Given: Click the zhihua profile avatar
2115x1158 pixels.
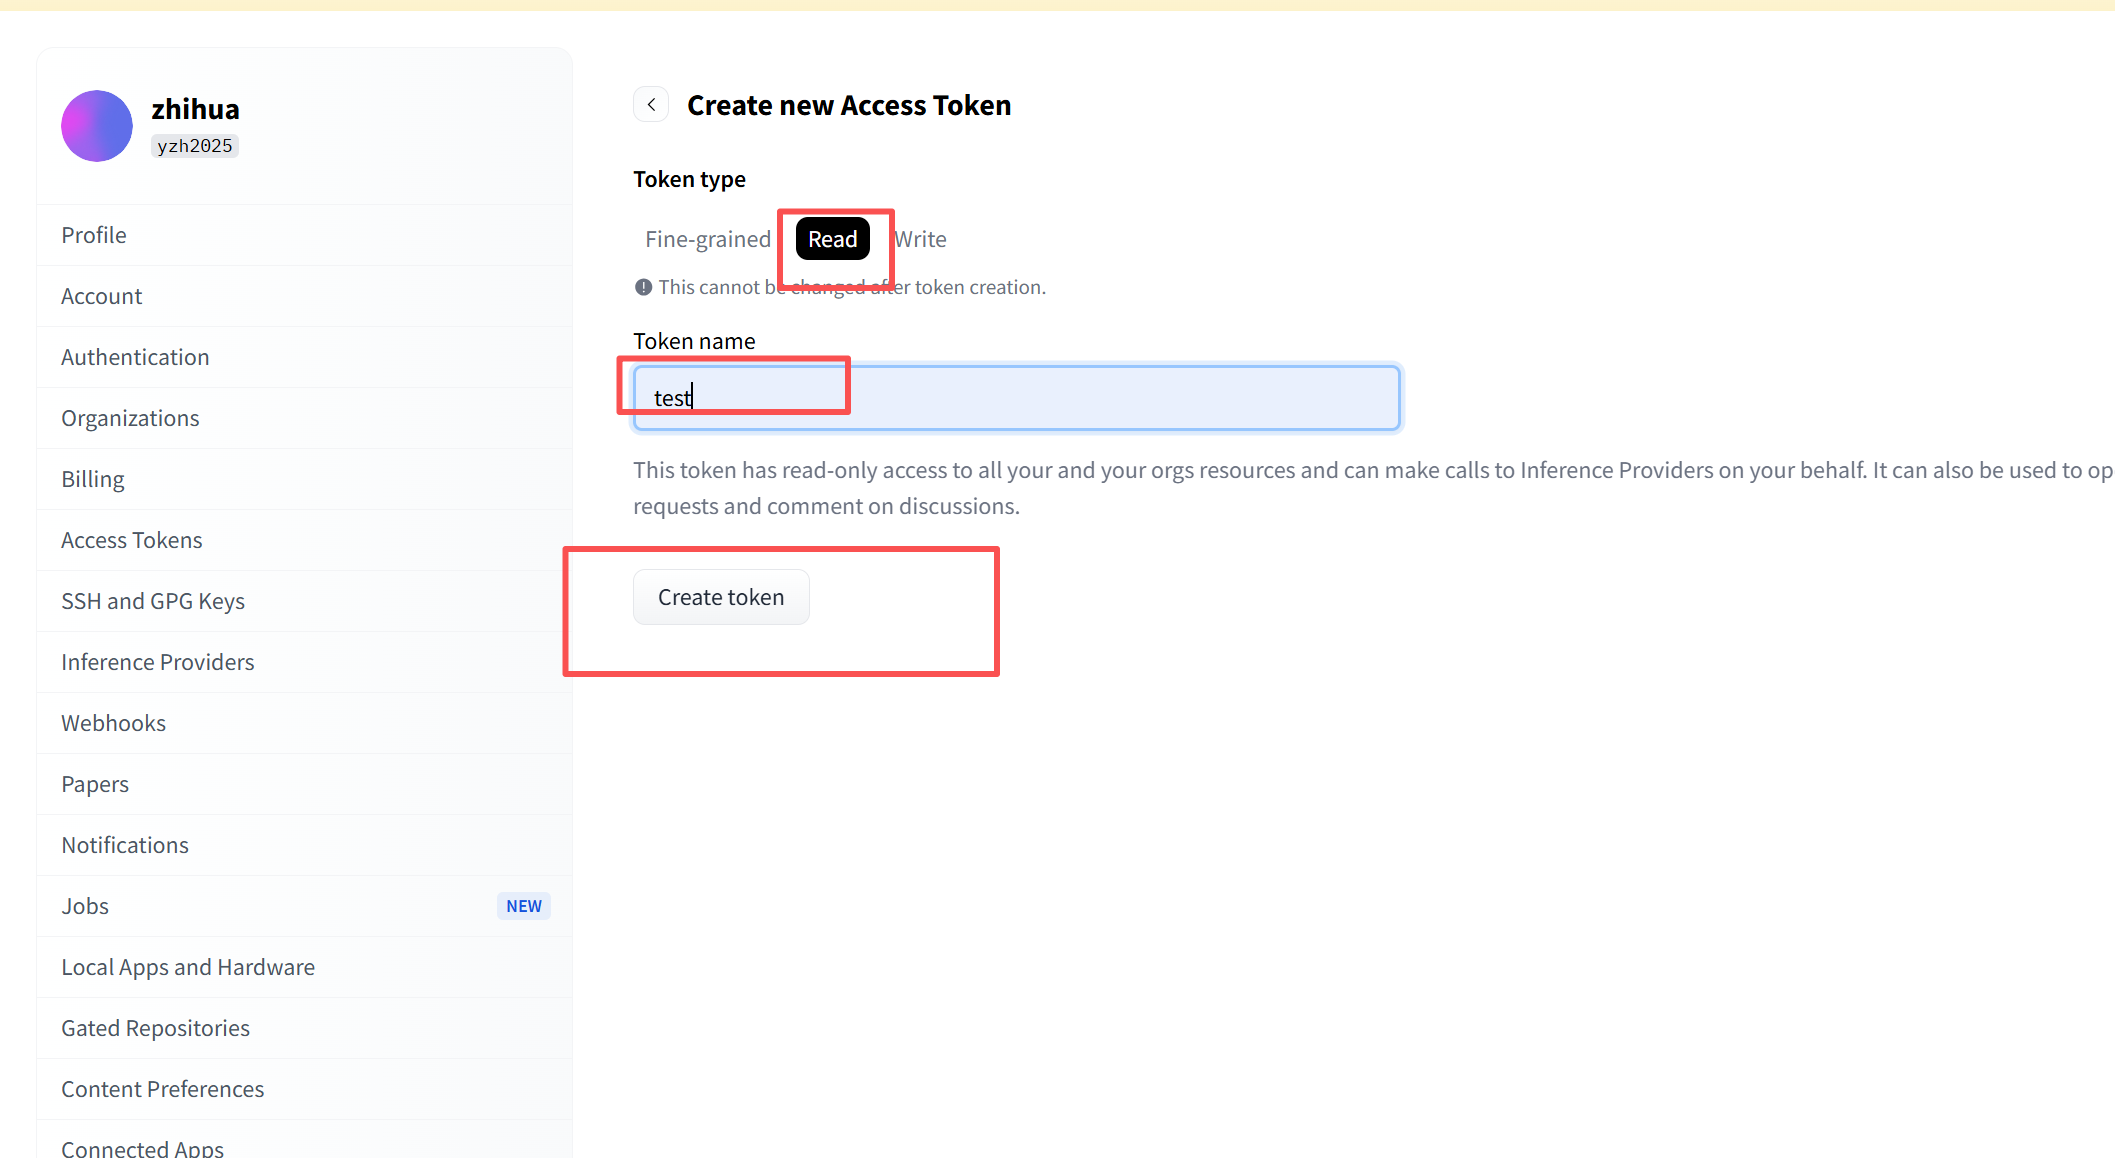Looking at the screenshot, I should [97, 126].
